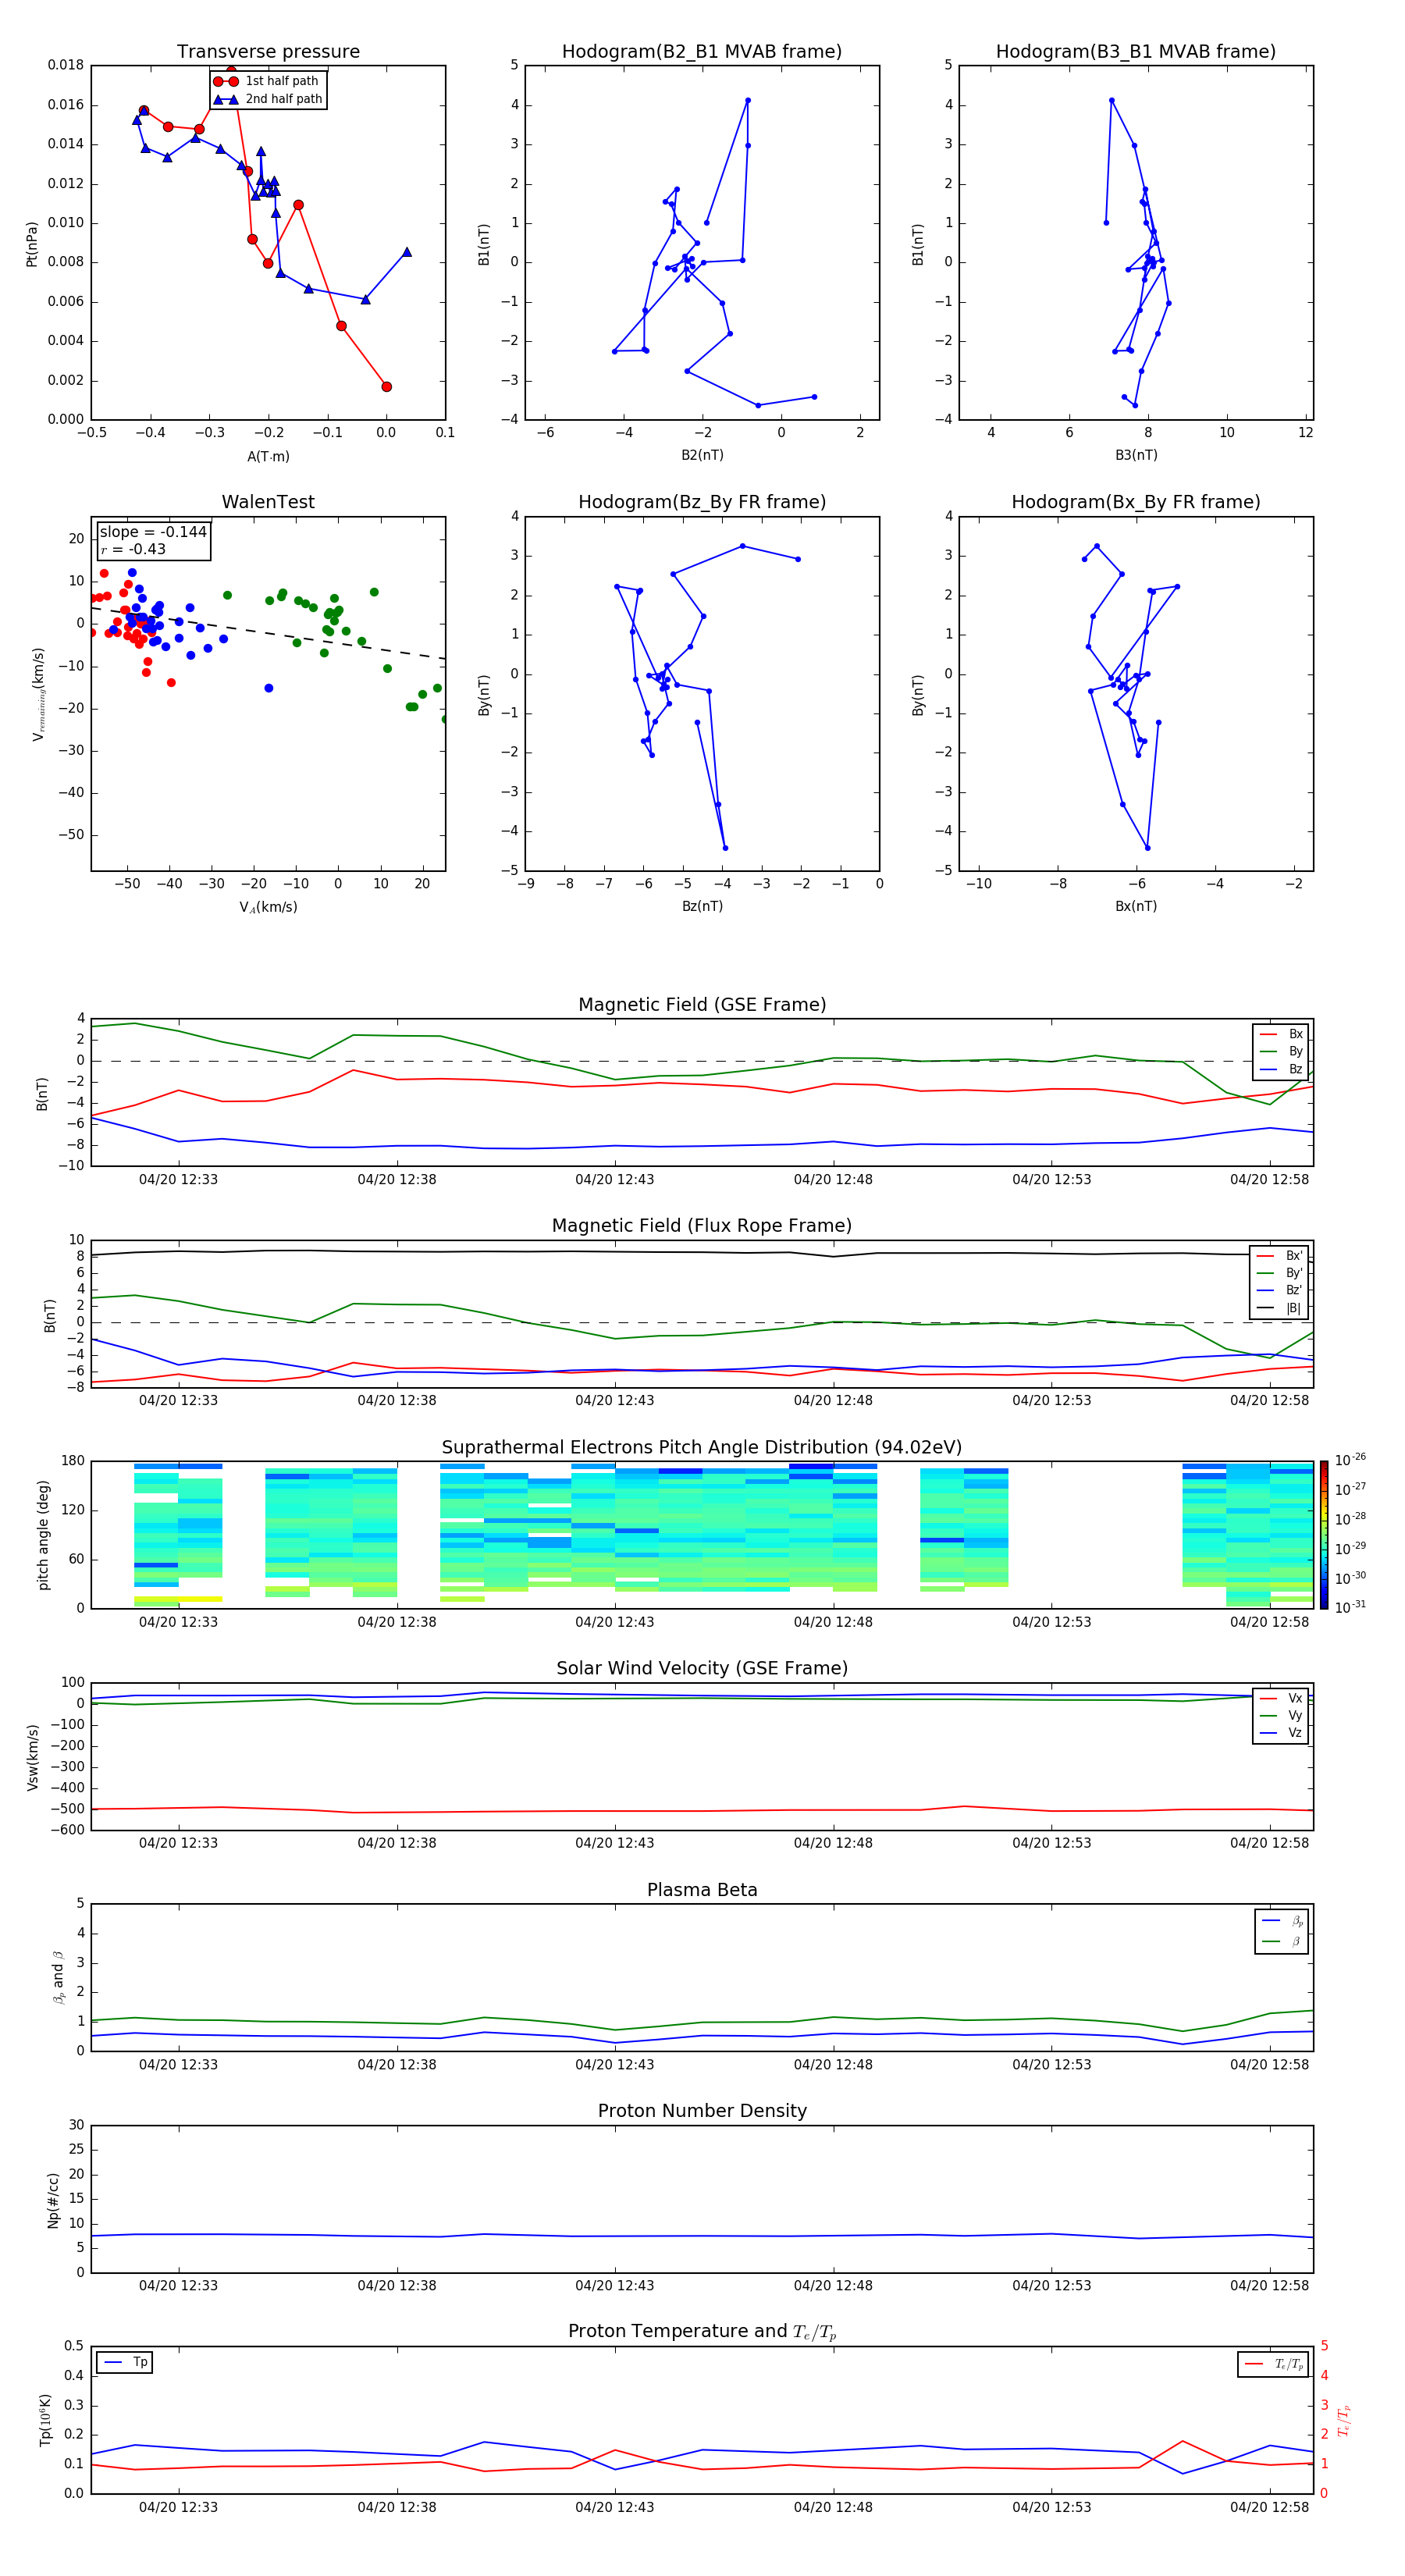Click the dashed fit line in WalenTest
Viewport: 1405px width, 2576px height.
tap(268, 633)
